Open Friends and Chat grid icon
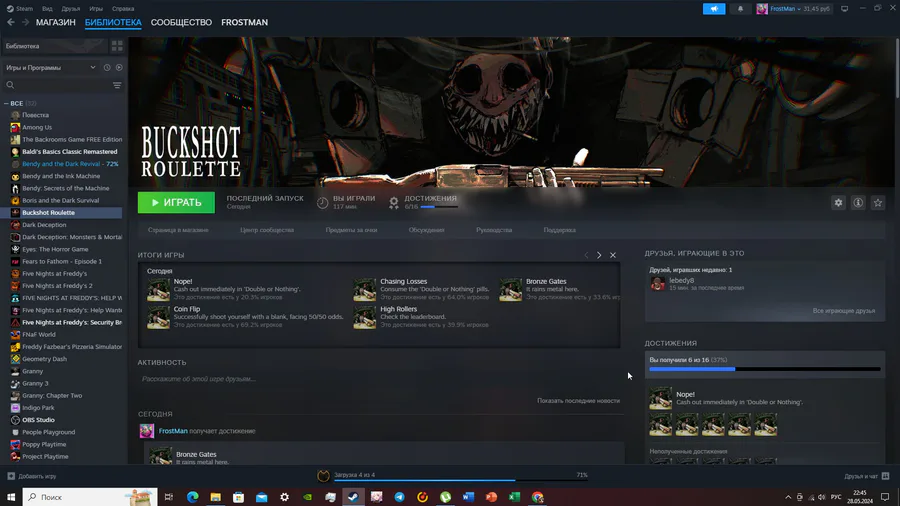The height and width of the screenshot is (506, 900). (x=886, y=476)
